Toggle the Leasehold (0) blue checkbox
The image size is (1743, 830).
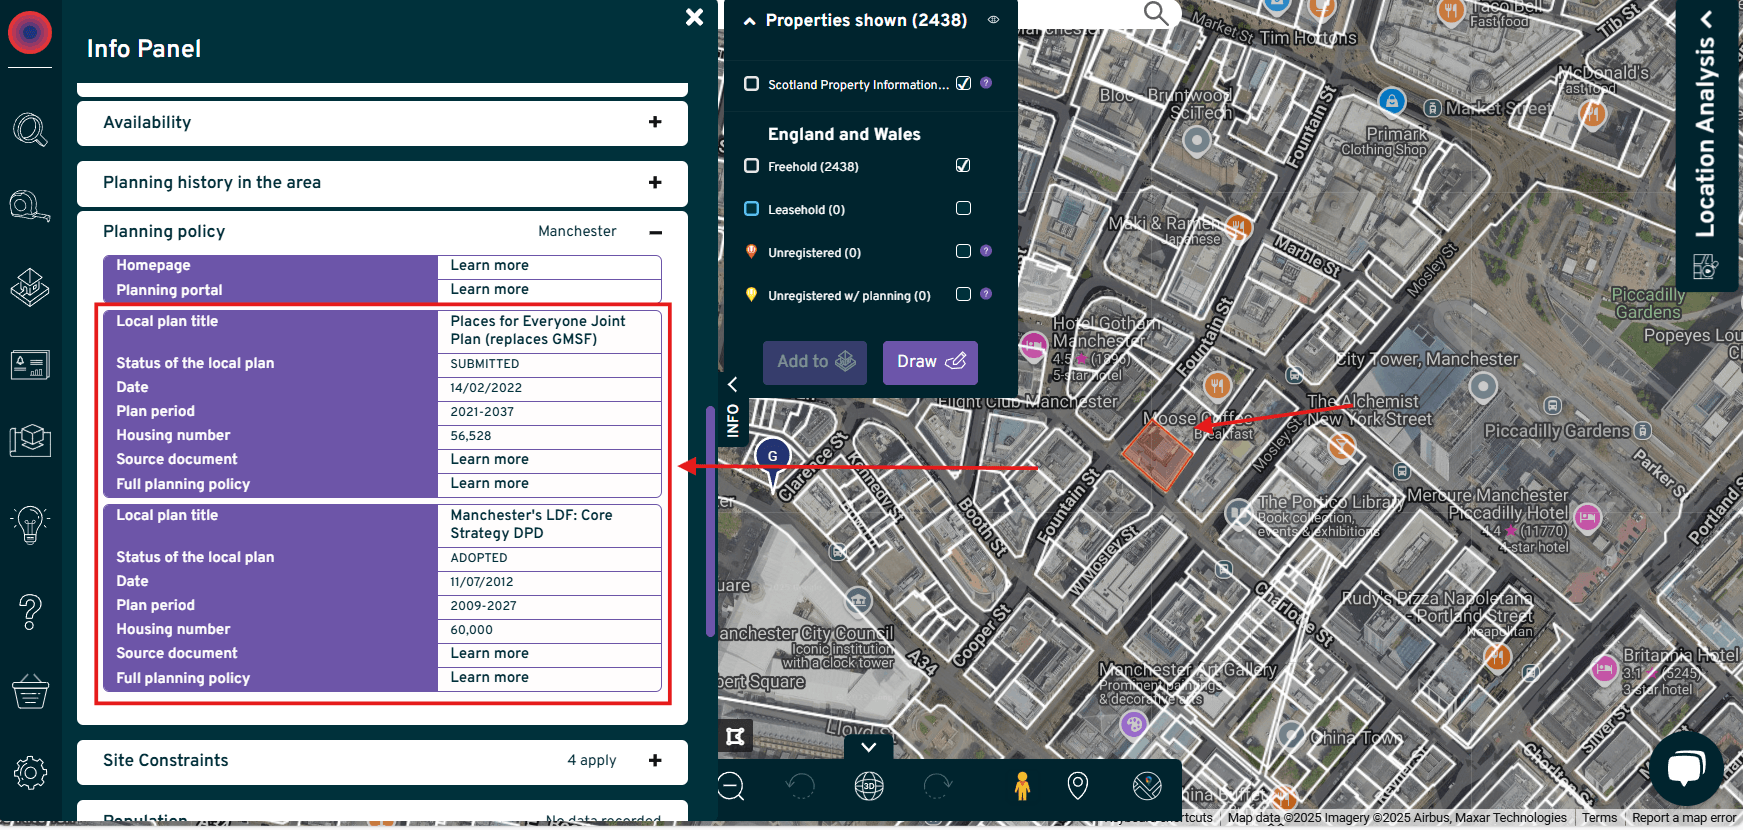[x=751, y=209]
